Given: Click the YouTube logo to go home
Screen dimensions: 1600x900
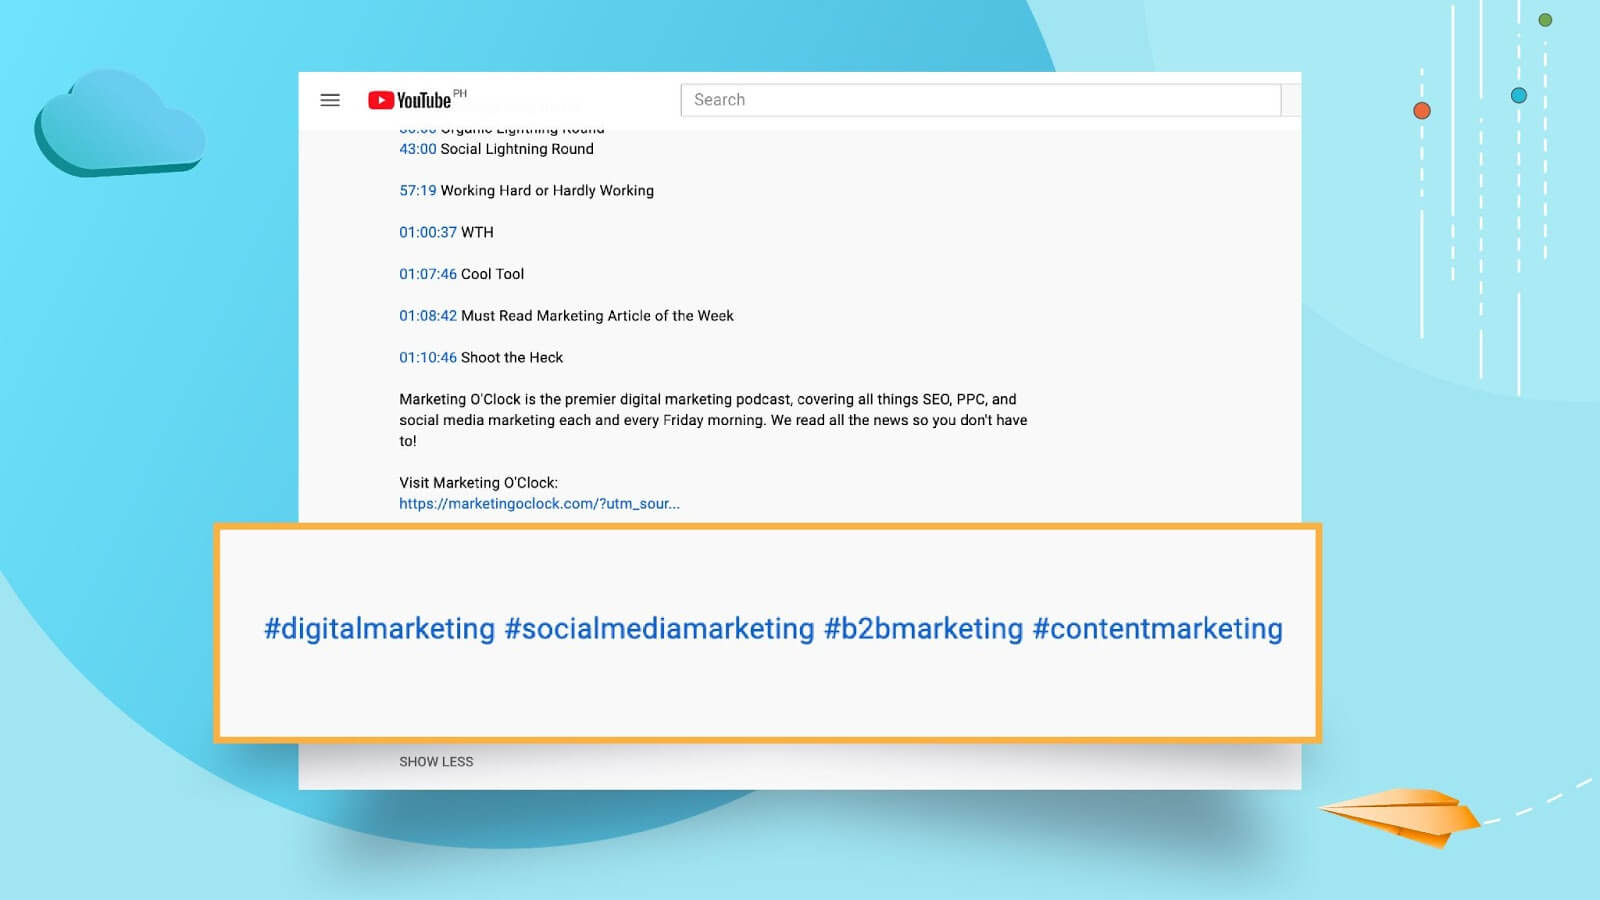Looking at the screenshot, I should [412, 100].
